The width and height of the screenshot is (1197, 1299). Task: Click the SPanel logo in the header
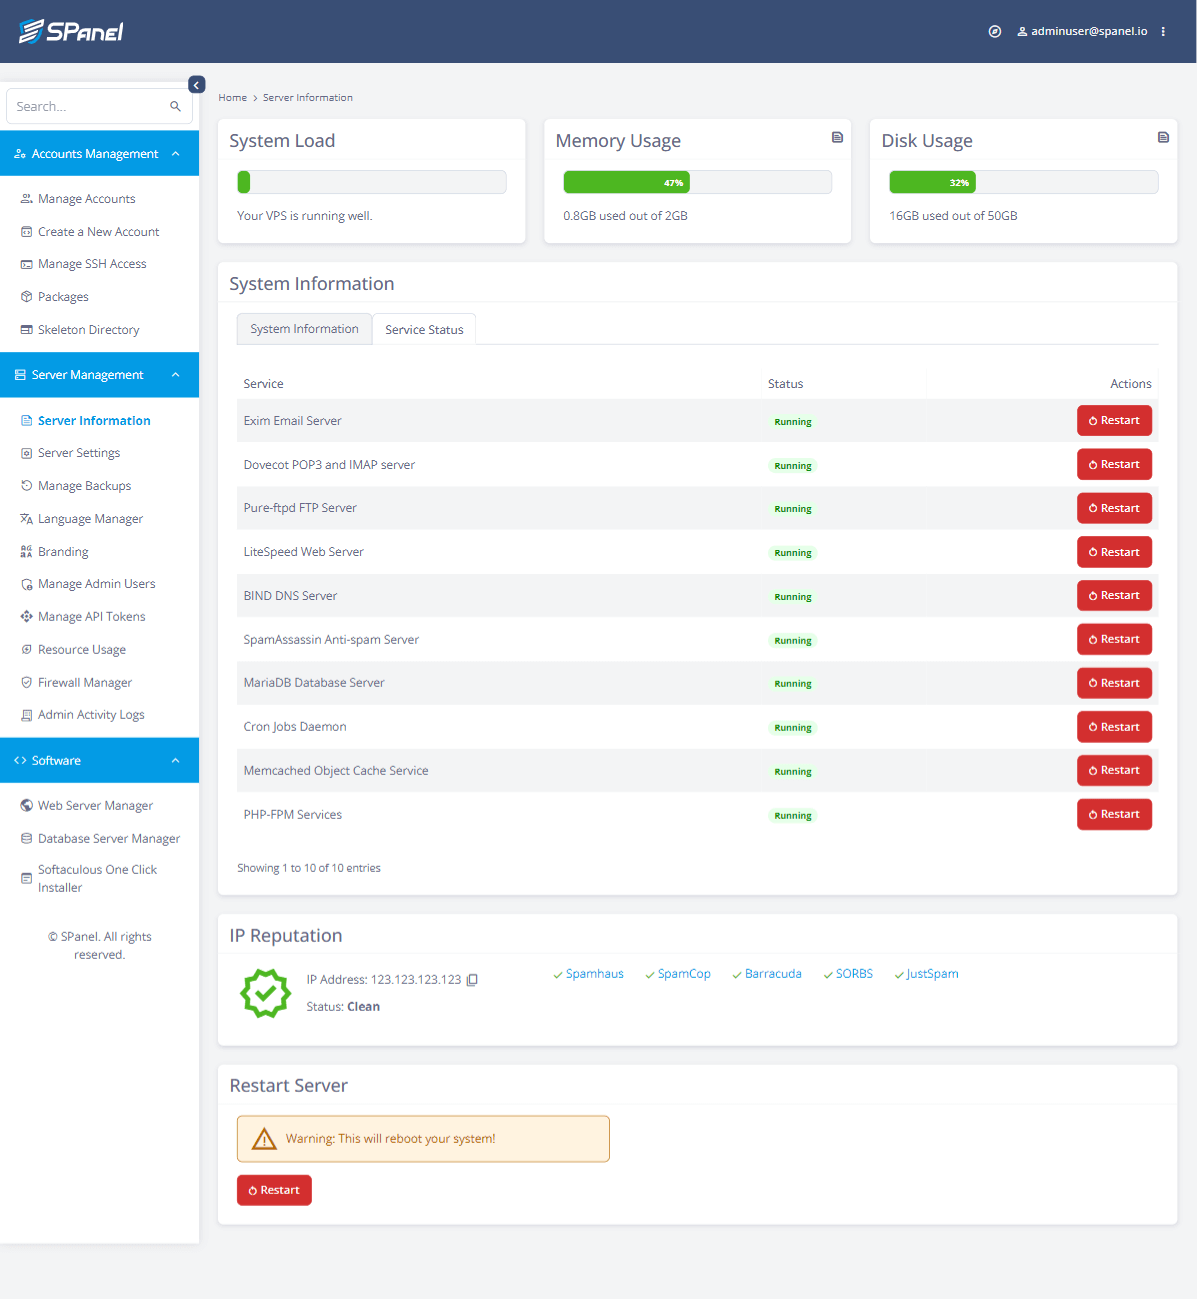coord(70,31)
